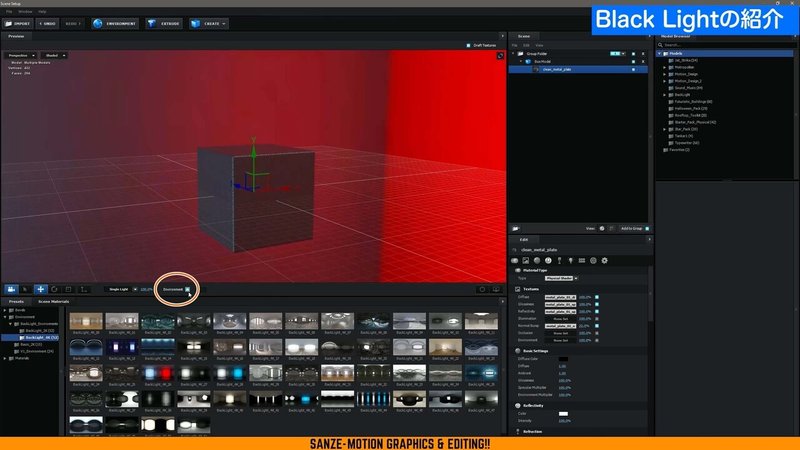Open Basic Settings sphere icon in Edit panel

click(x=537, y=261)
